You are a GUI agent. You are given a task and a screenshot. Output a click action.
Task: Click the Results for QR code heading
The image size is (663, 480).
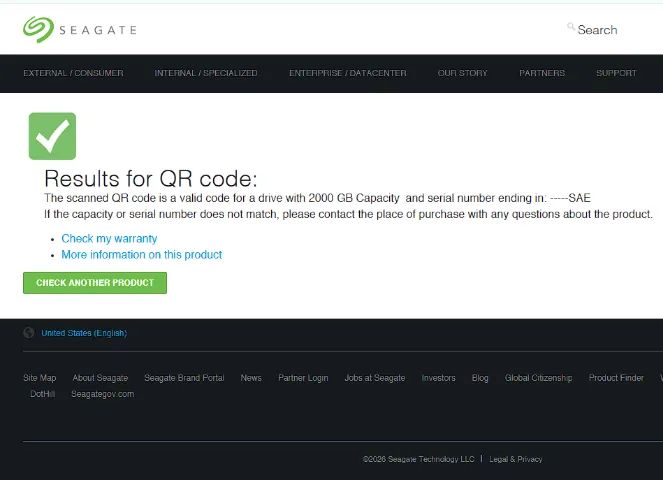click(x=151, y=178)
